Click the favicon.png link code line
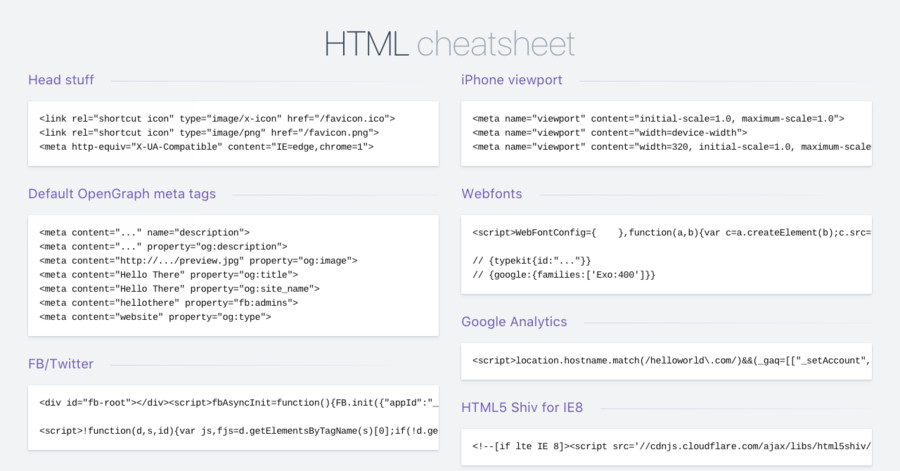 click(209, 132)
